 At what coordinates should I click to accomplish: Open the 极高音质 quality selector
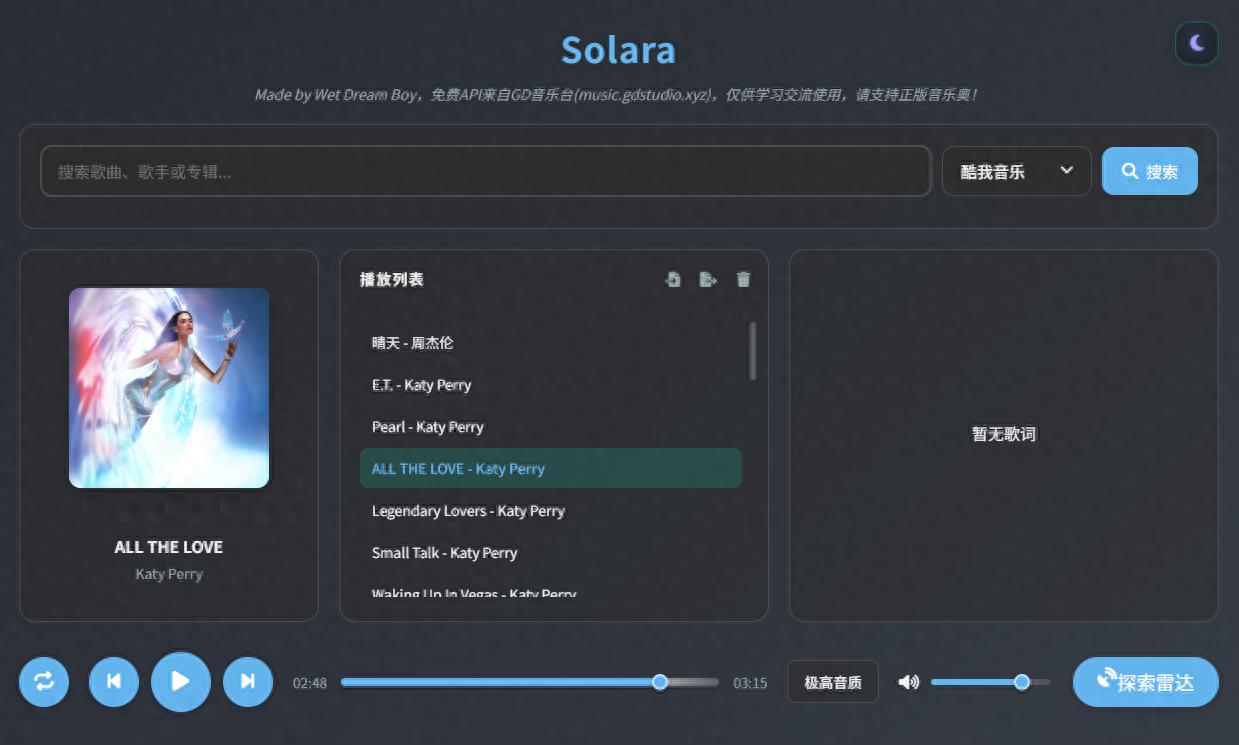tap(833, 681)
